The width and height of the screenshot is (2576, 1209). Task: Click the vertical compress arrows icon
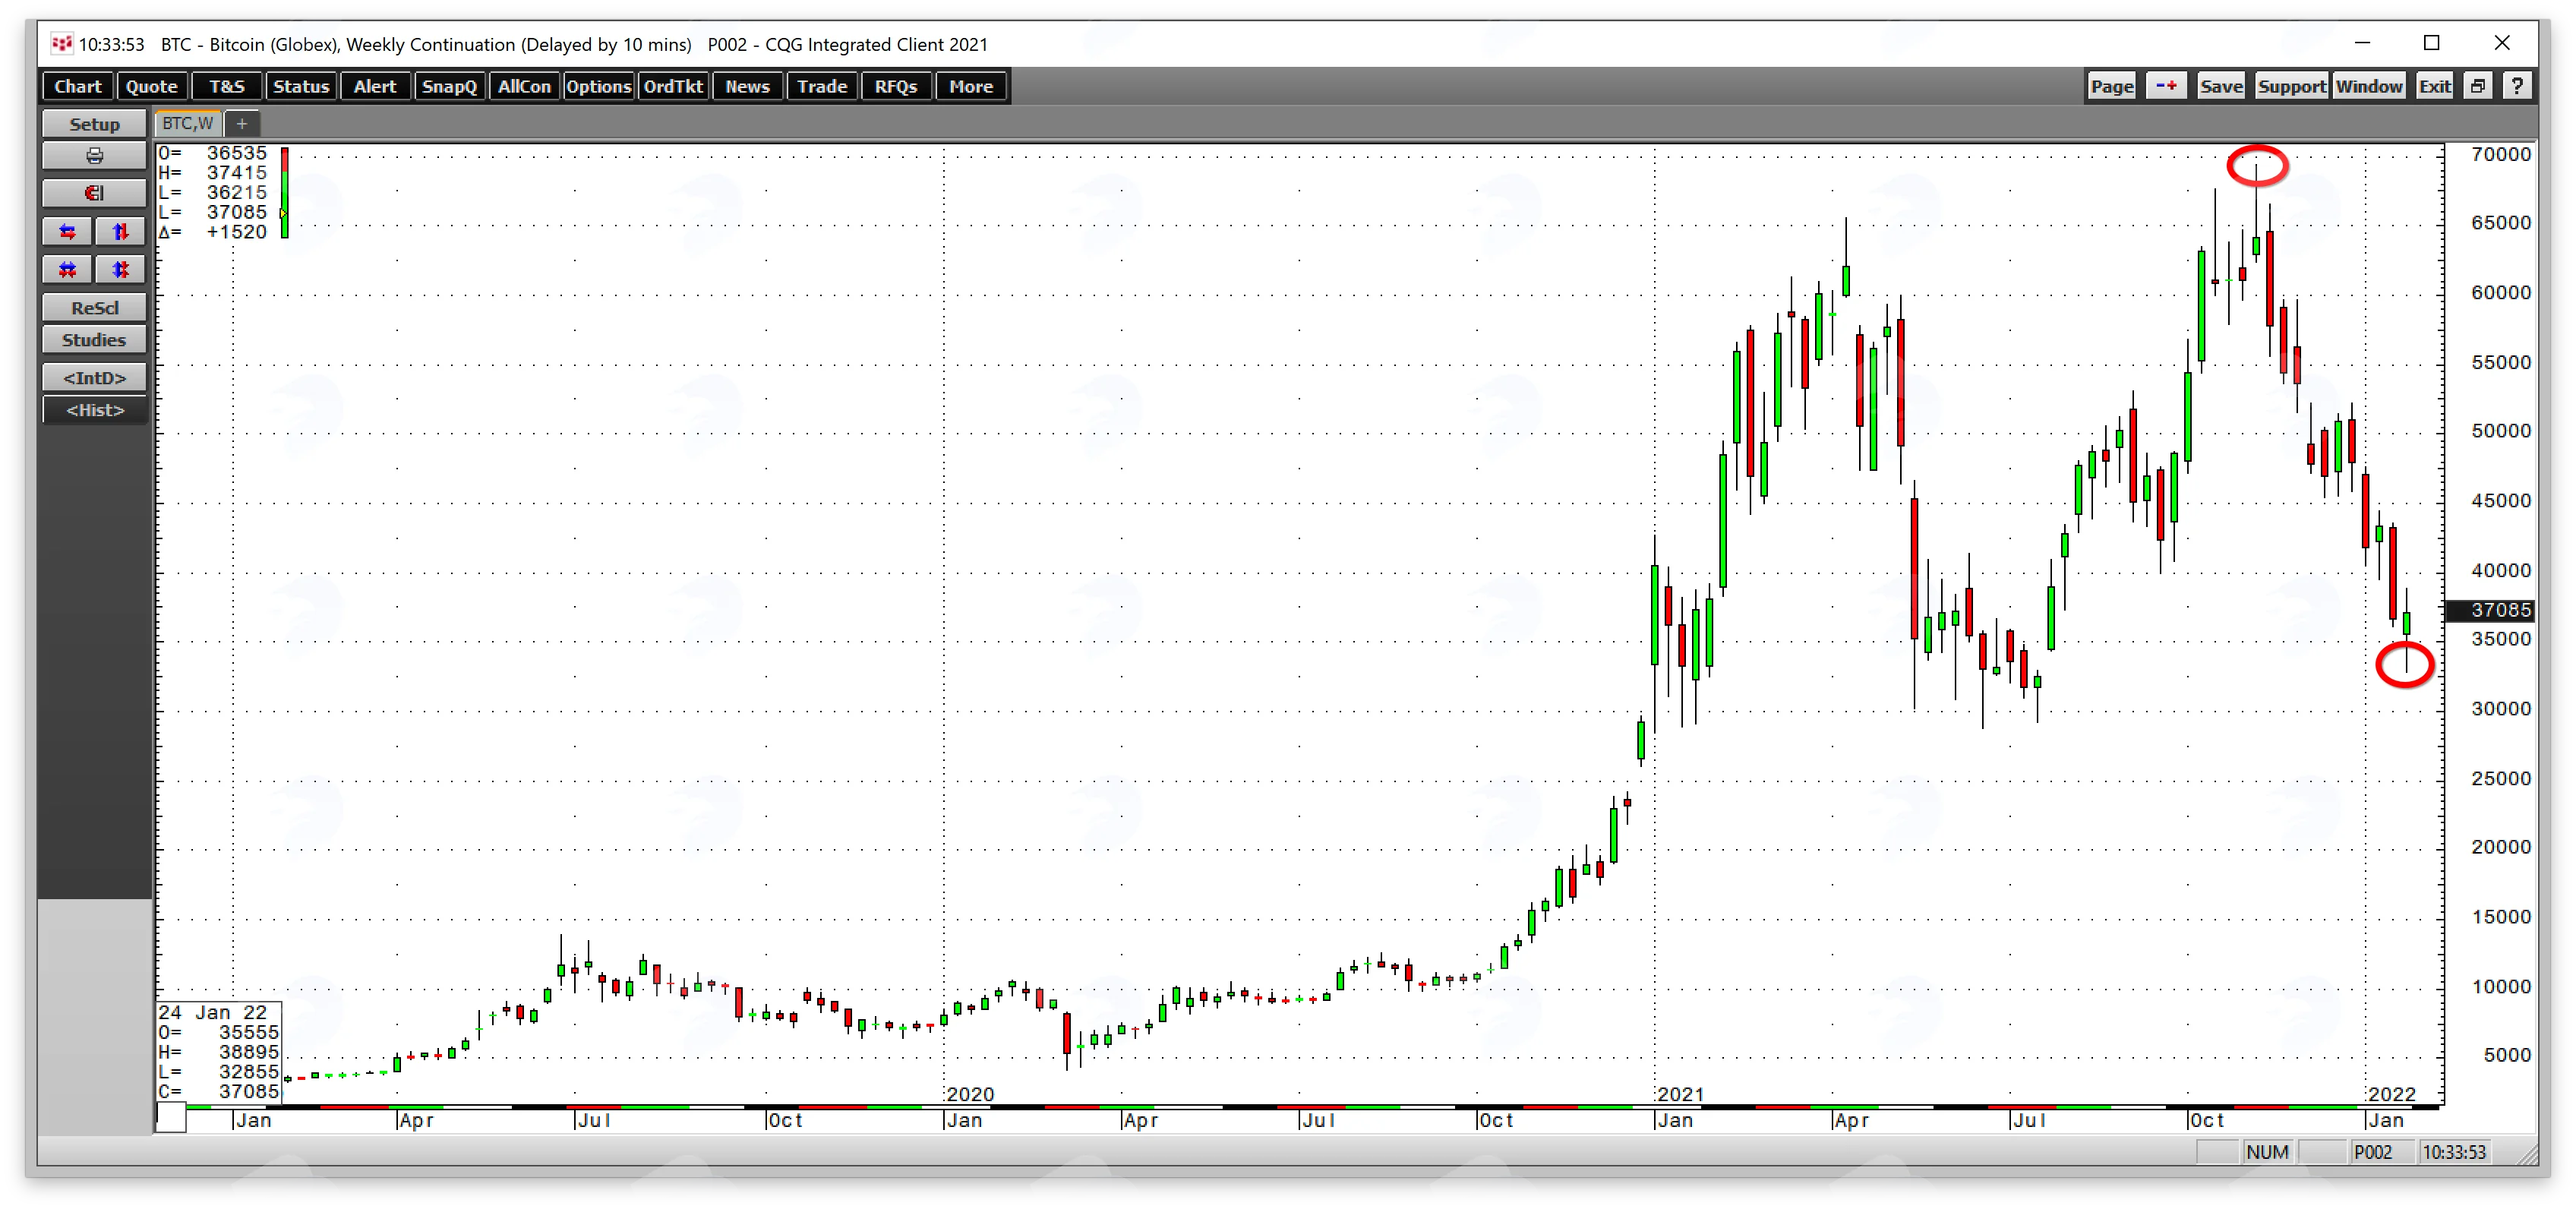121,270
